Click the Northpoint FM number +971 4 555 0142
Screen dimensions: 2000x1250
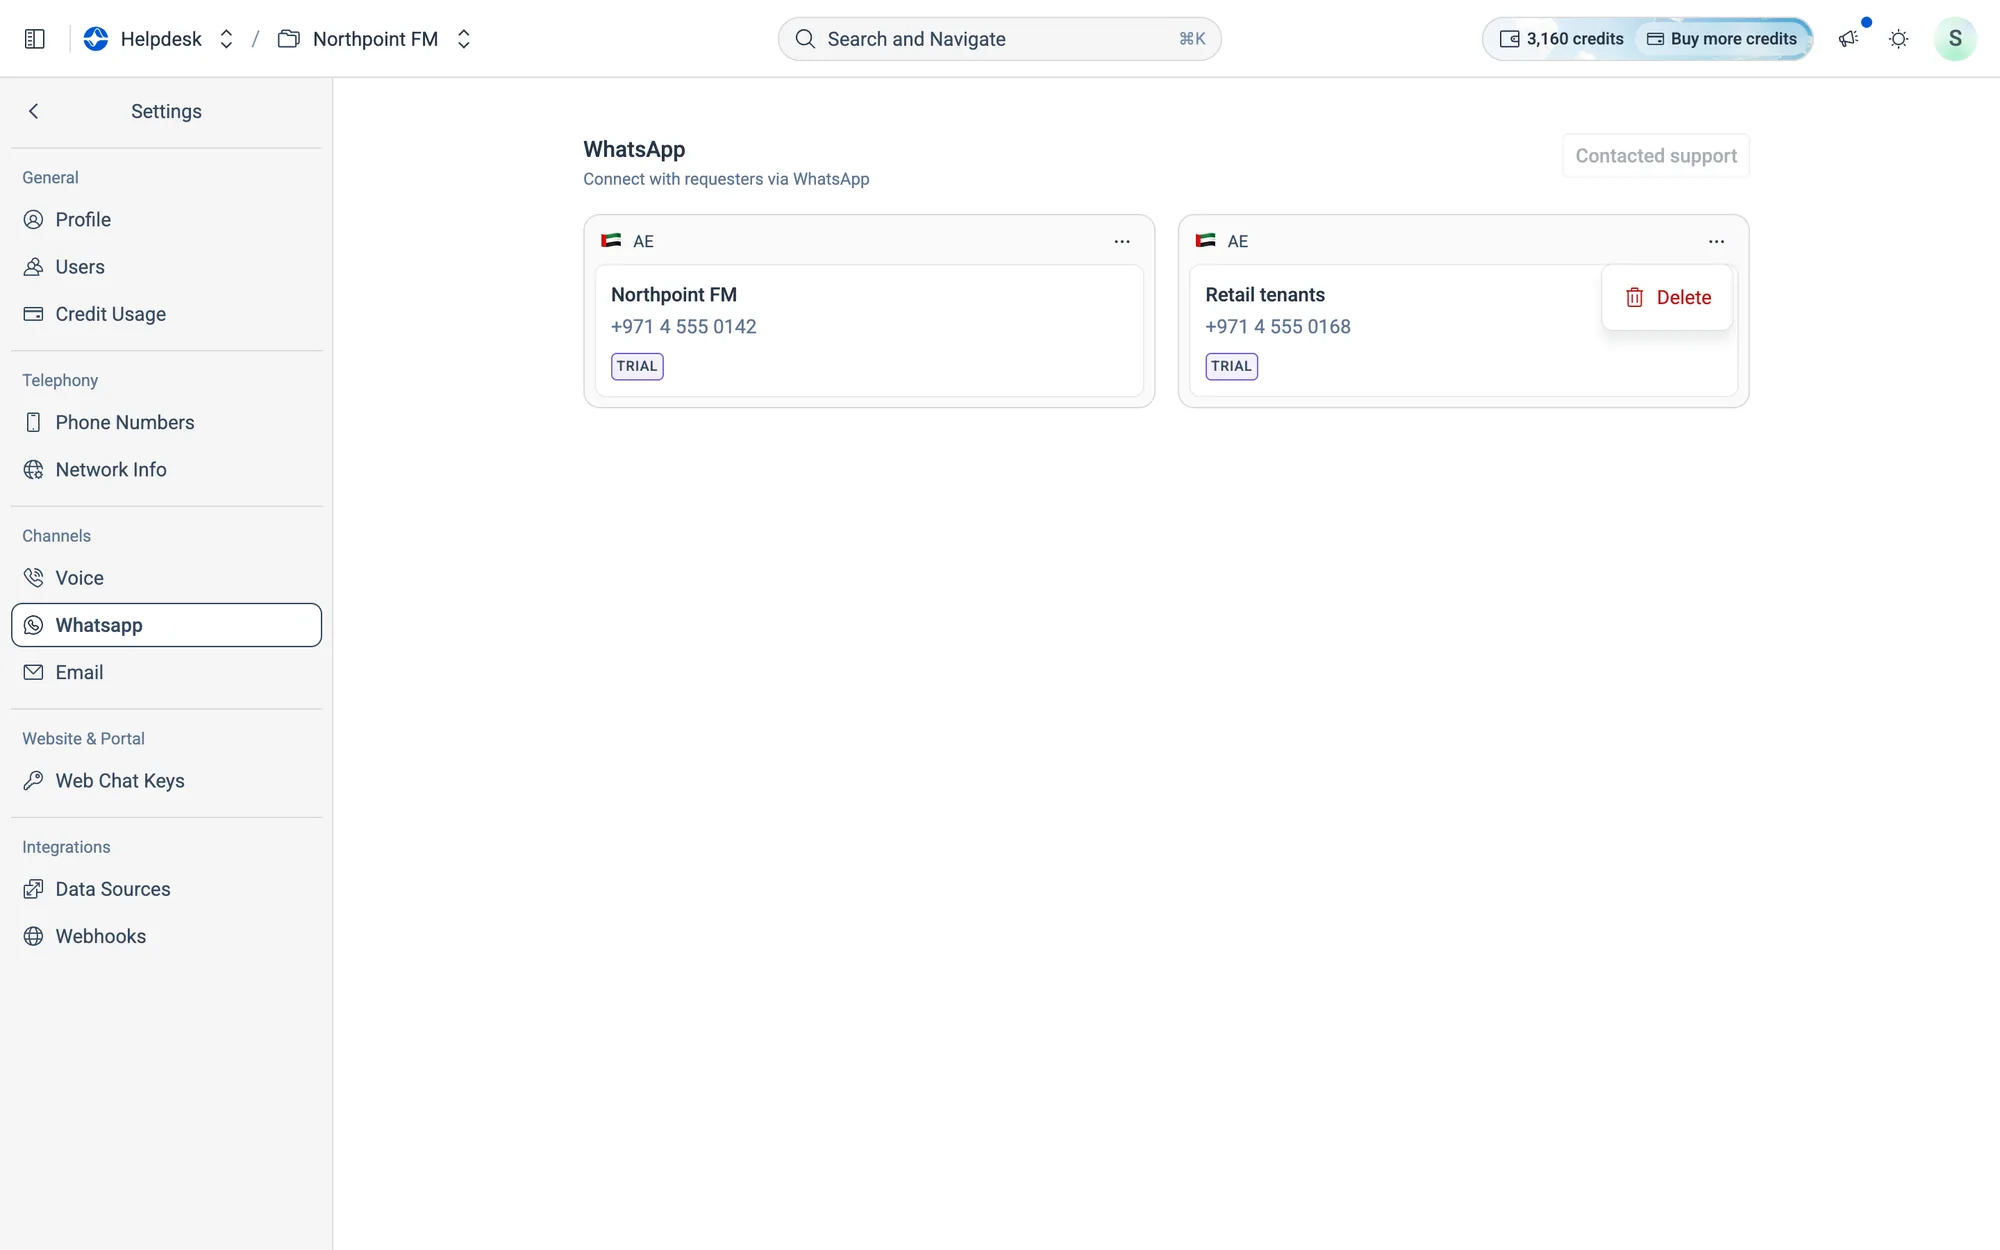point(684,327)
